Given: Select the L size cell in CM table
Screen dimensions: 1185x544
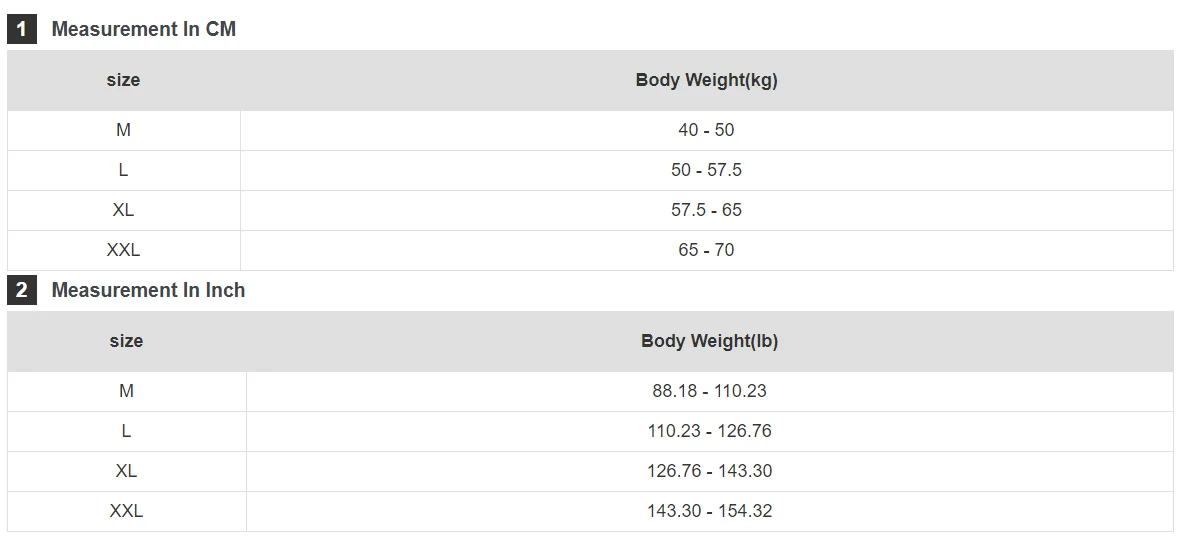Looking at the screenshot, I should (123, 170).
